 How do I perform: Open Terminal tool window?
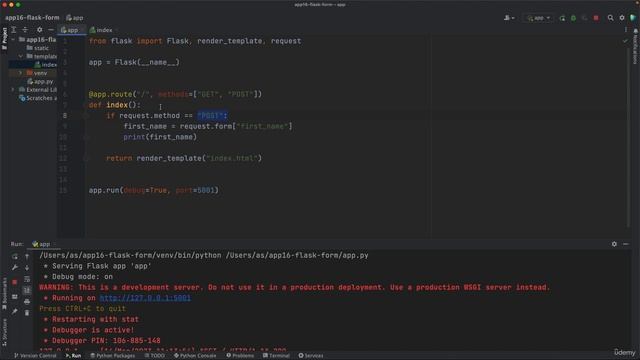click(276, 356)
